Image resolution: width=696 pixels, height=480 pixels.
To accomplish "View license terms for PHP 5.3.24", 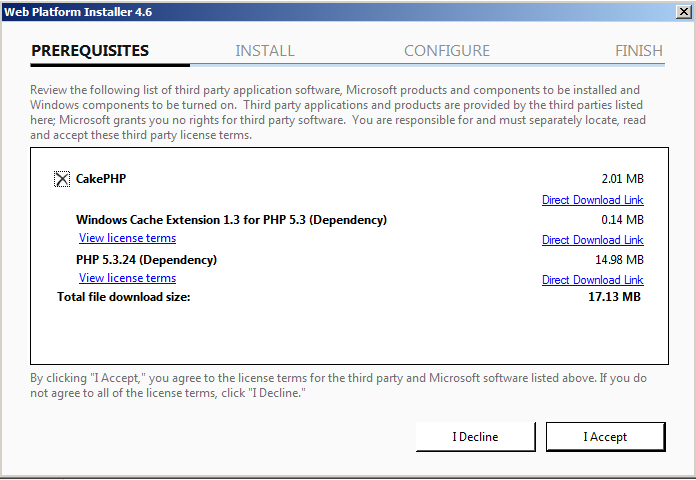I will coord(127,278).
